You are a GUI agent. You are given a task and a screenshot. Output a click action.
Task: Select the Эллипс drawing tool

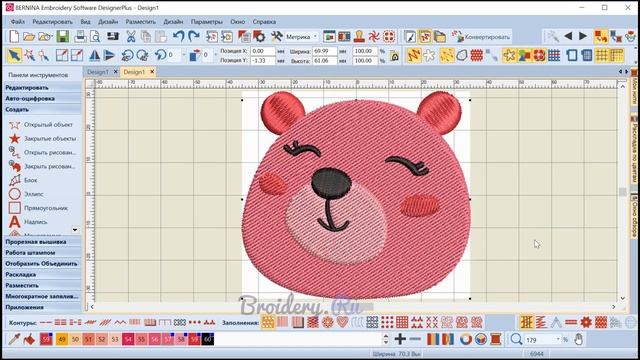(26, 194)
